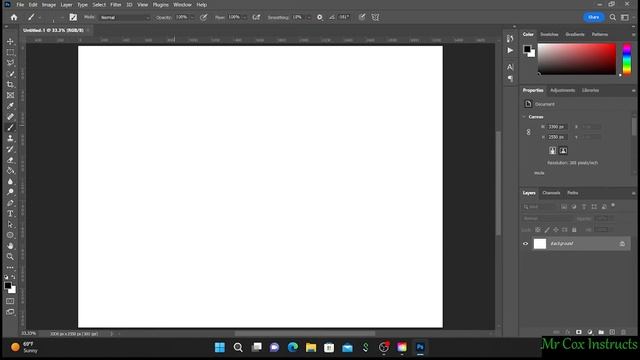Select the Pen tool
The image size is (640, 360).
coord(10,203)
